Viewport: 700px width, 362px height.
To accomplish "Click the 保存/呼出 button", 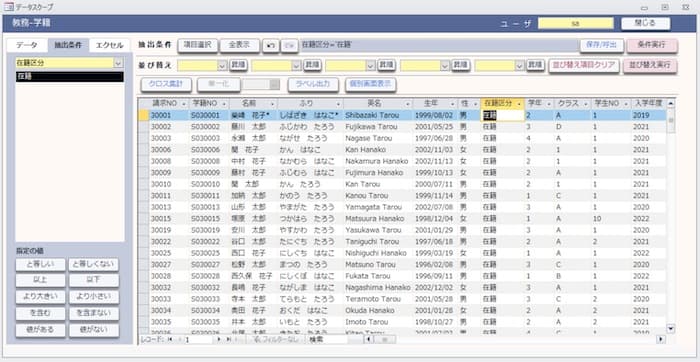I will pos(602,45).
